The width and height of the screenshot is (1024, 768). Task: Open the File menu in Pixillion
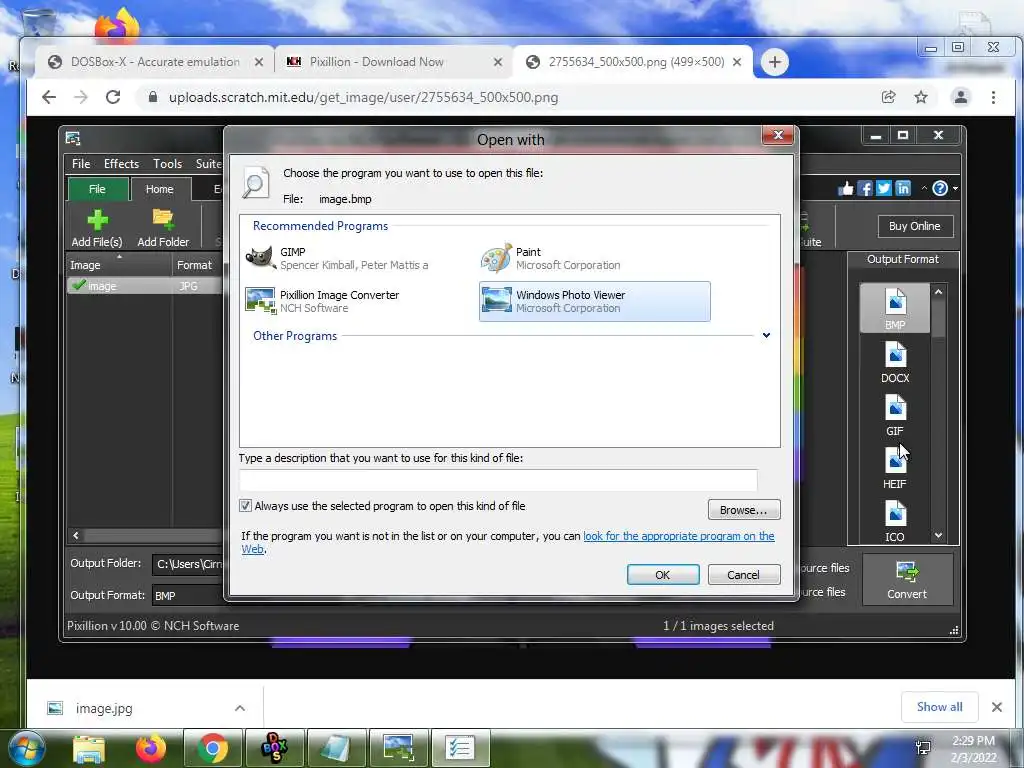81,164
